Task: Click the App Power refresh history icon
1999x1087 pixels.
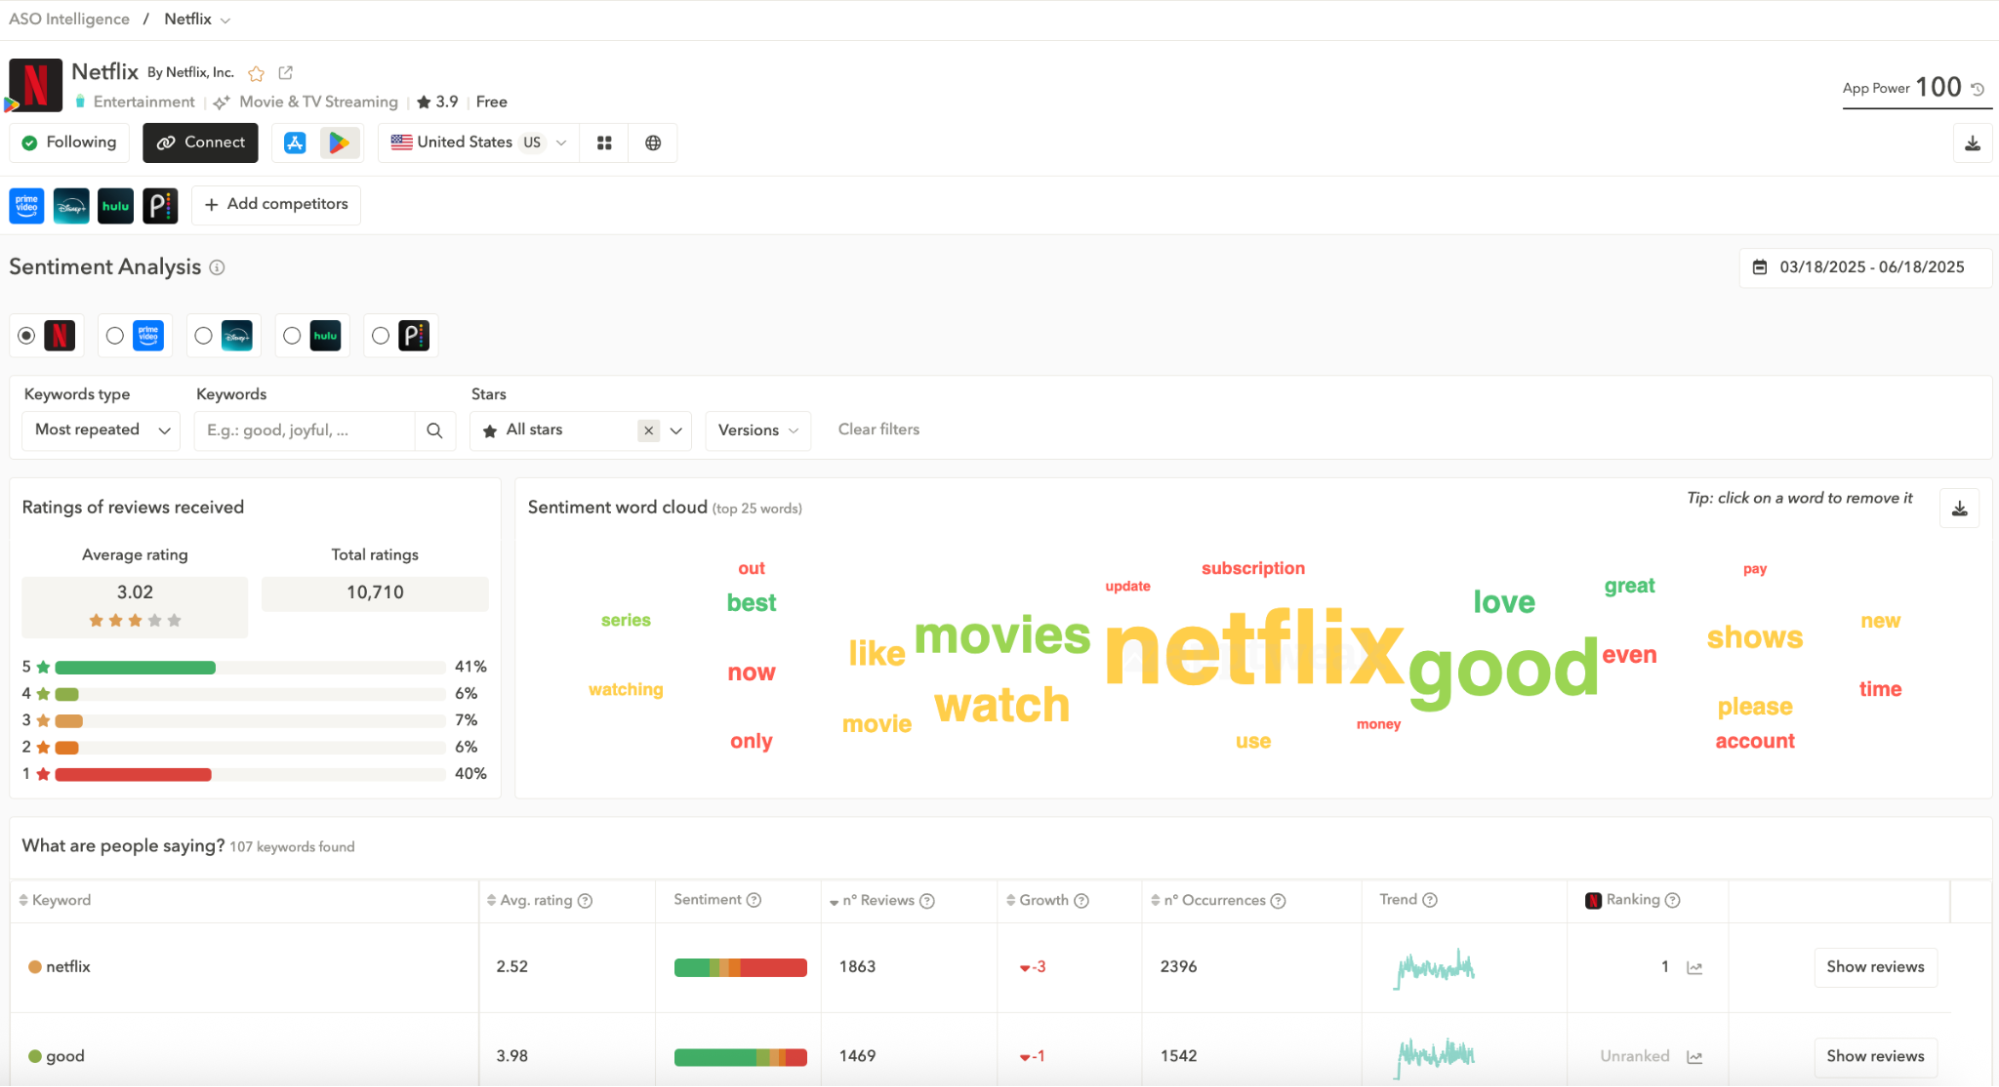Action: (x=1978, y=88)
